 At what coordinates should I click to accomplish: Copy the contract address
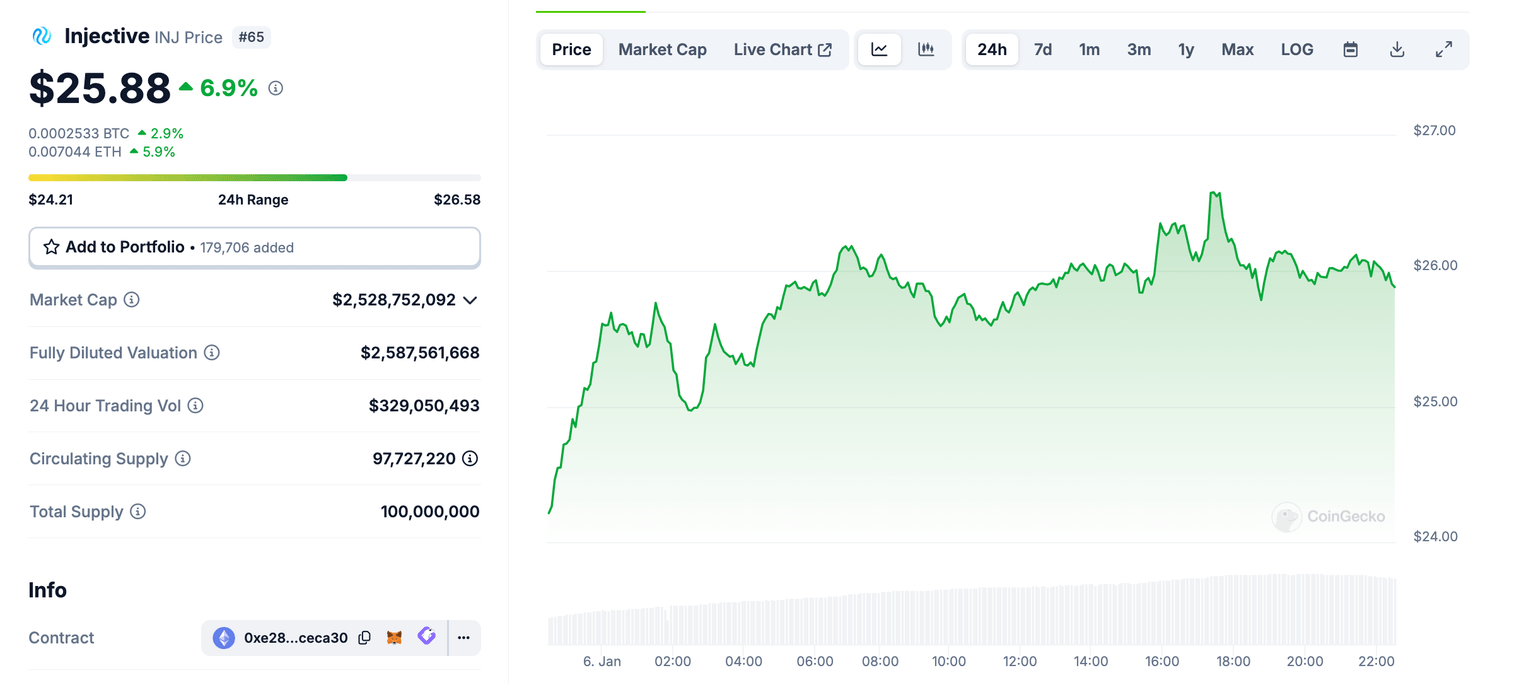coord(365,637)
